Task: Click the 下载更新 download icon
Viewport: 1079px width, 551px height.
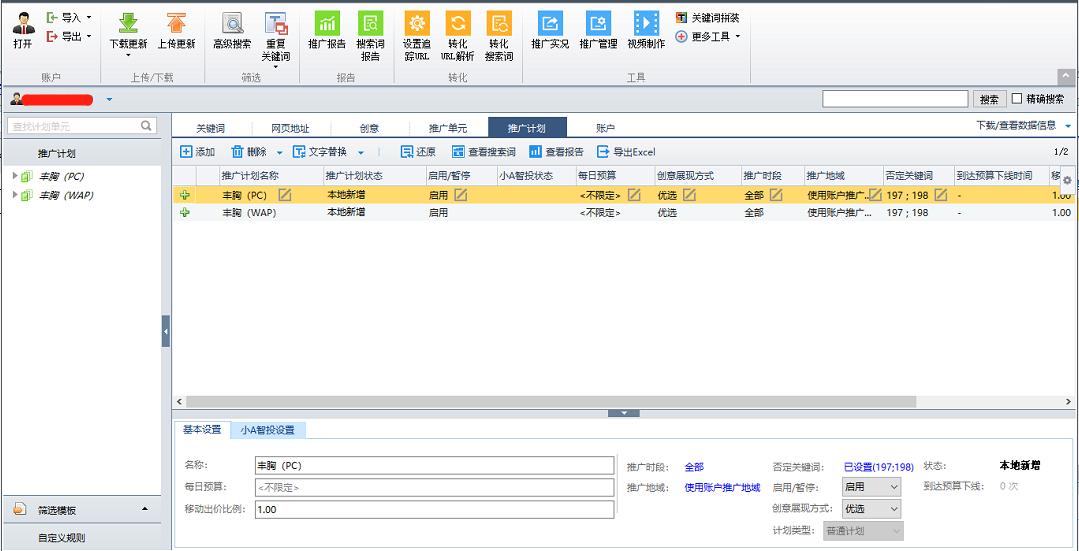Action: (127, 24)
